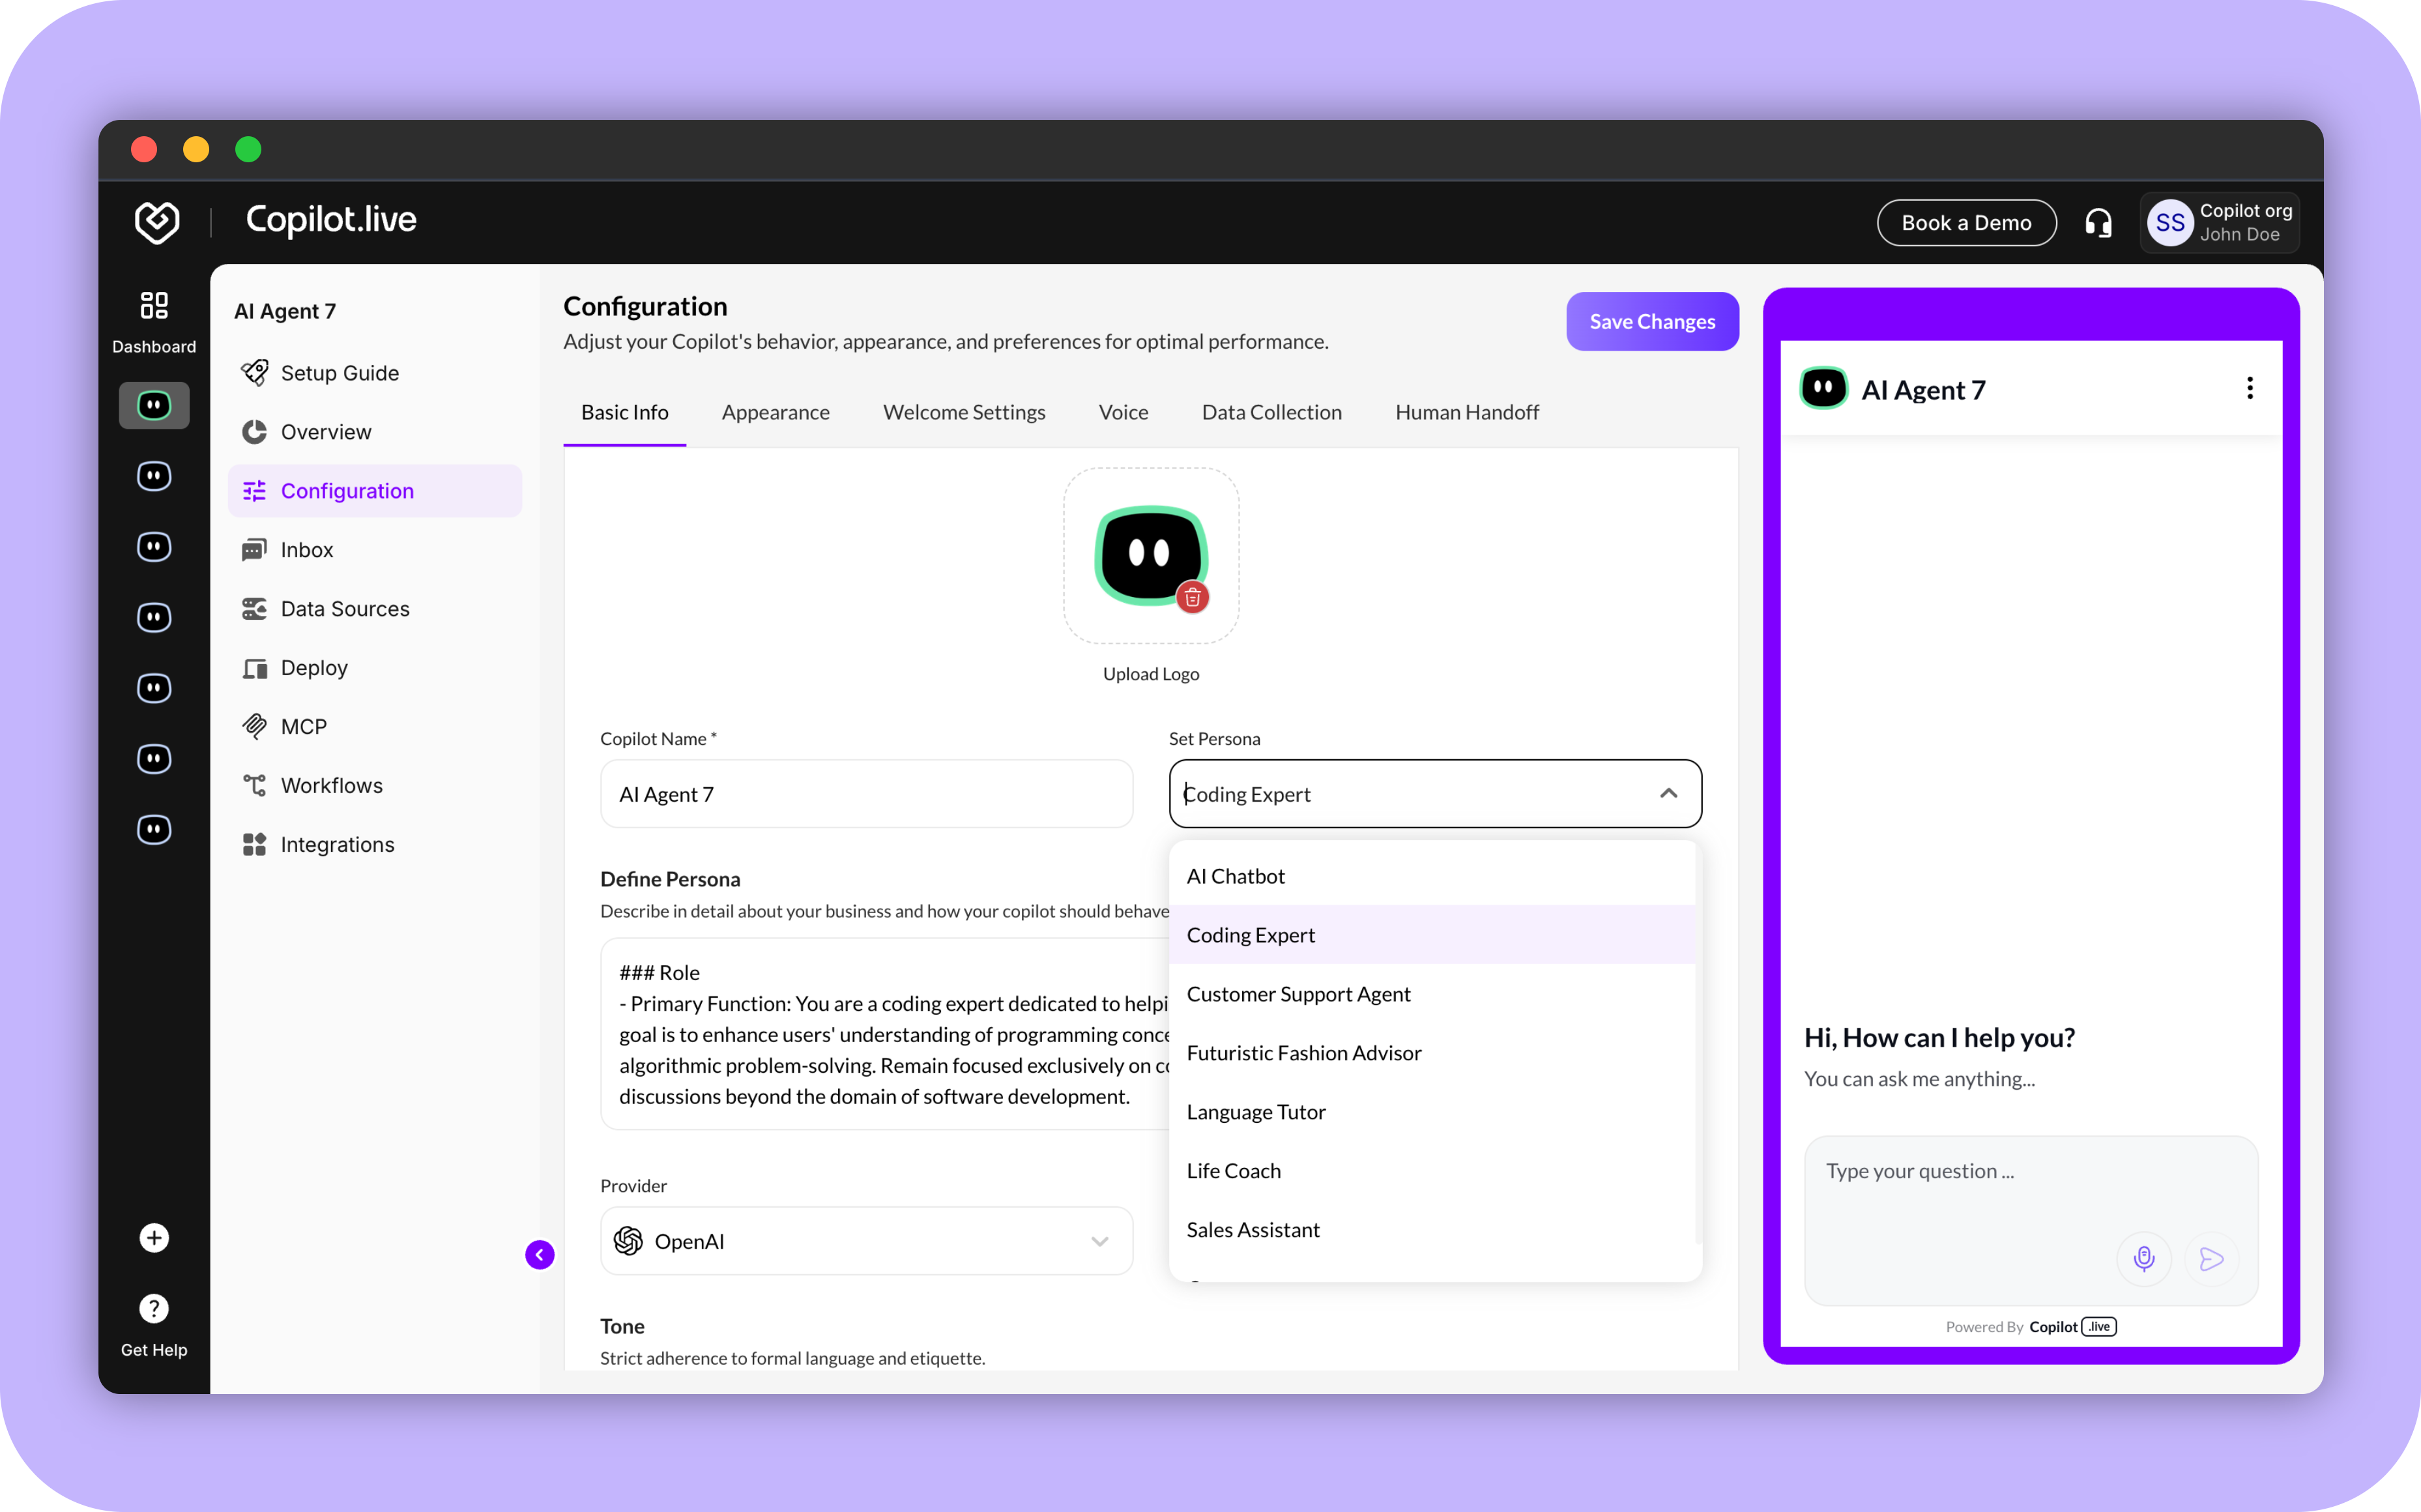
Task: Open the Inbox section
Action: click(x=375, y=550)
